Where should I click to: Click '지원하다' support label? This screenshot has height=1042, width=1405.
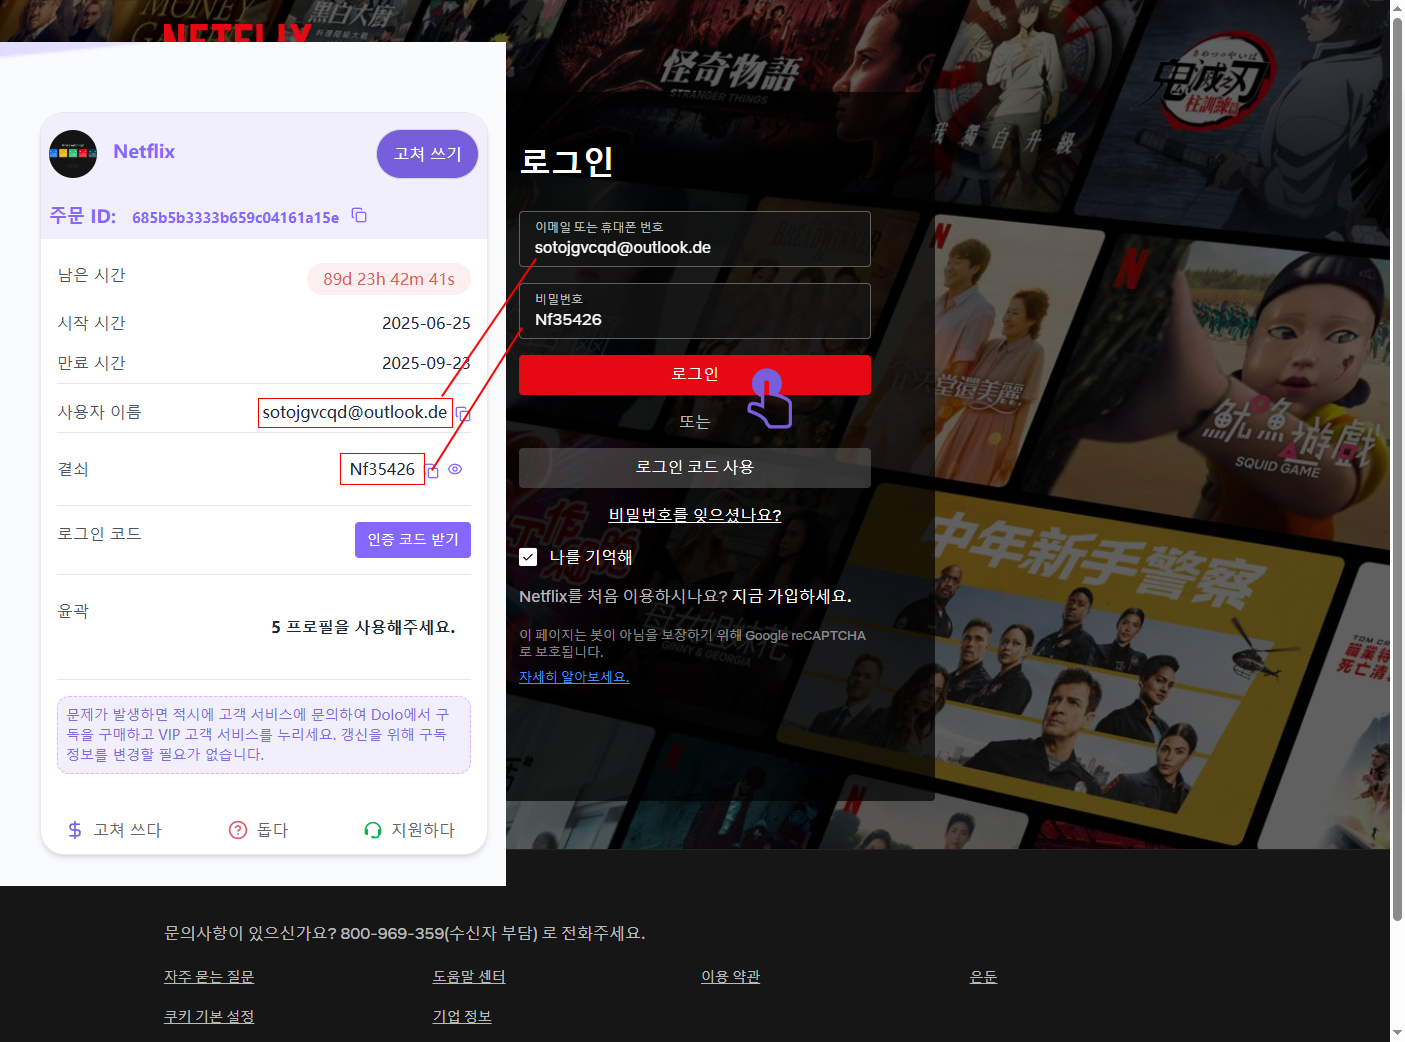(423, 830)
